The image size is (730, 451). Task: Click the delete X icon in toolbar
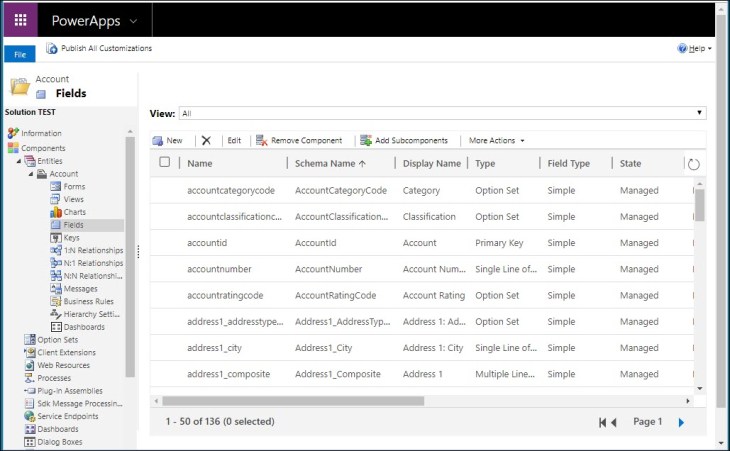pos(206,141)
